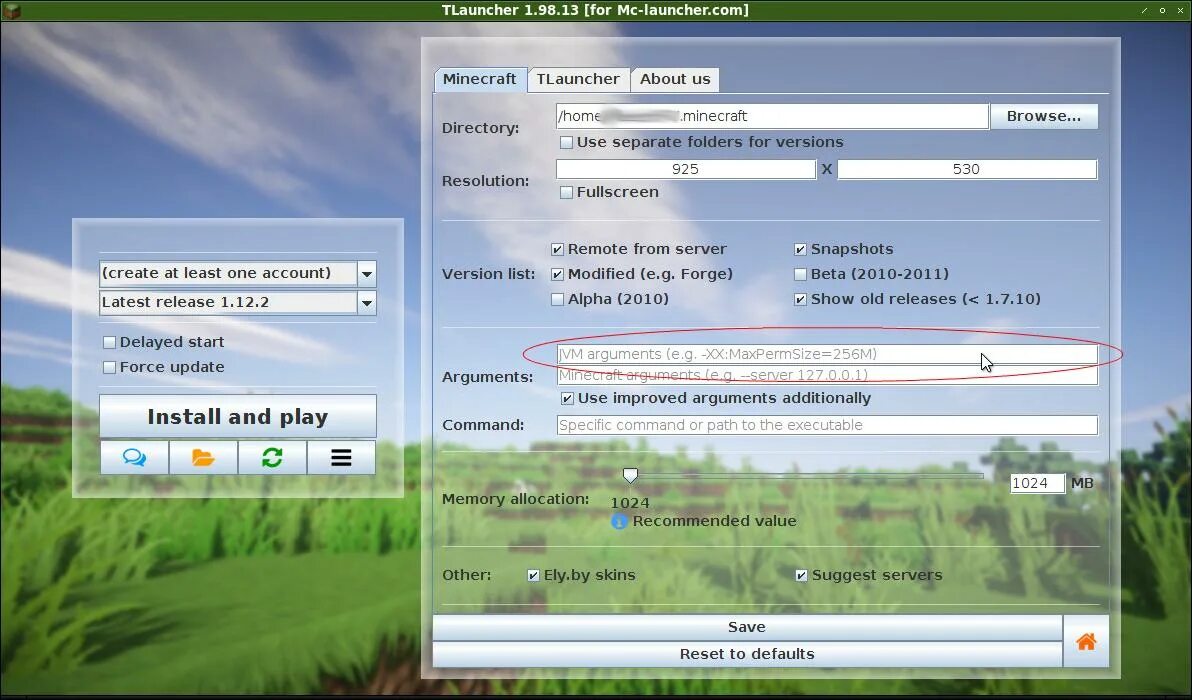Screen dimensions: 1192x700
Task: Click the Save button
Action: coord(747,627)
